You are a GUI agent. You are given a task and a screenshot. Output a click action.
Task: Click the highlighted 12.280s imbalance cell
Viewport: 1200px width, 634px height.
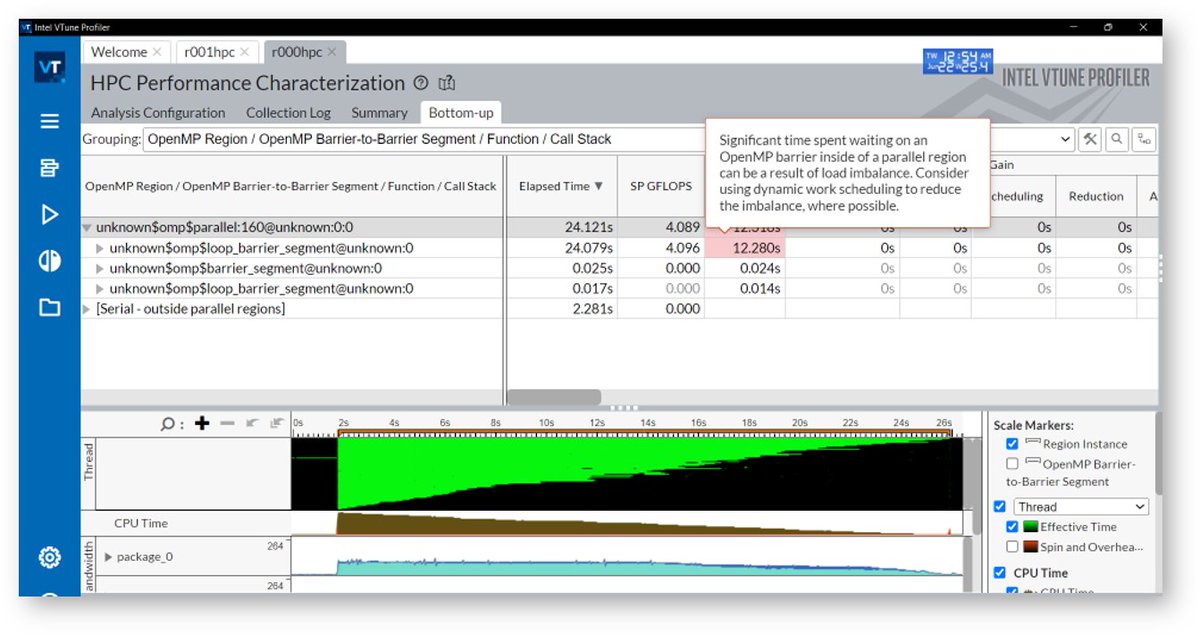745,248
